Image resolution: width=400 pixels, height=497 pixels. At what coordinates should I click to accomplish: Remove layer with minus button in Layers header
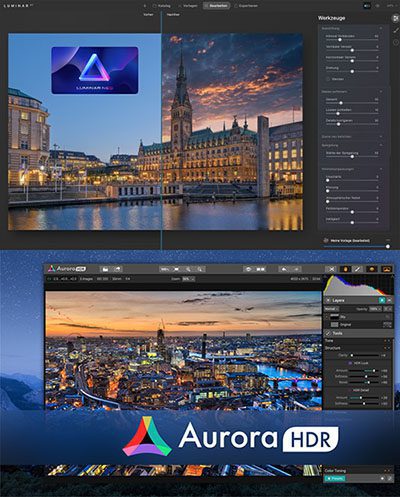pyautogui.click(x=389, y=300)
